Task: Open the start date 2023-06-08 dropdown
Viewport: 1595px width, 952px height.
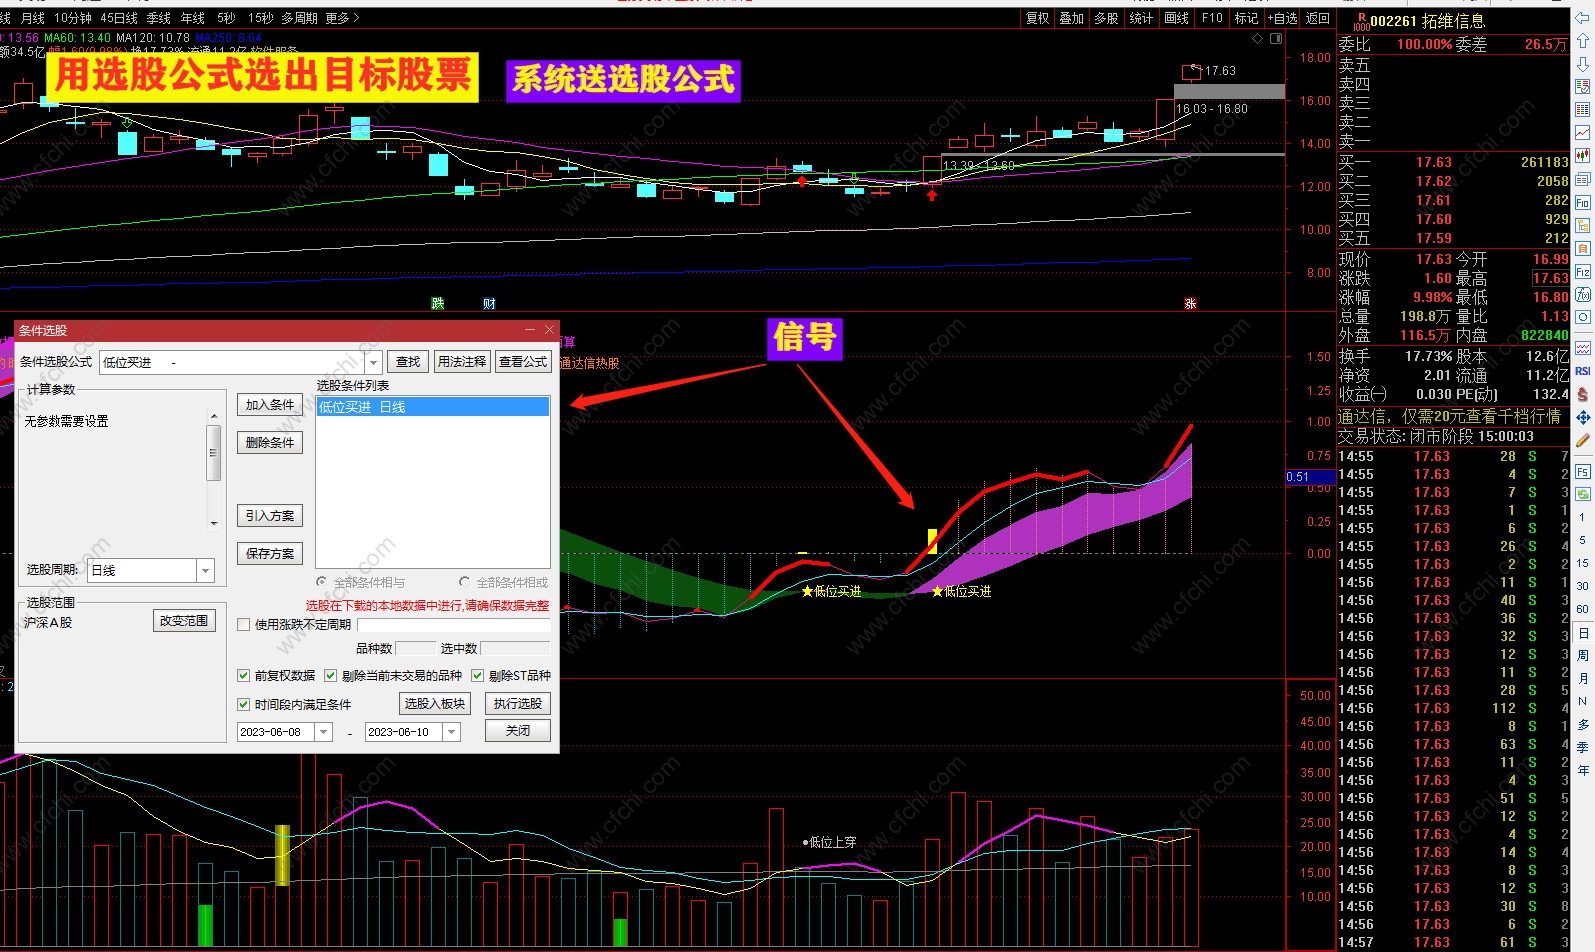Action: 324,732
